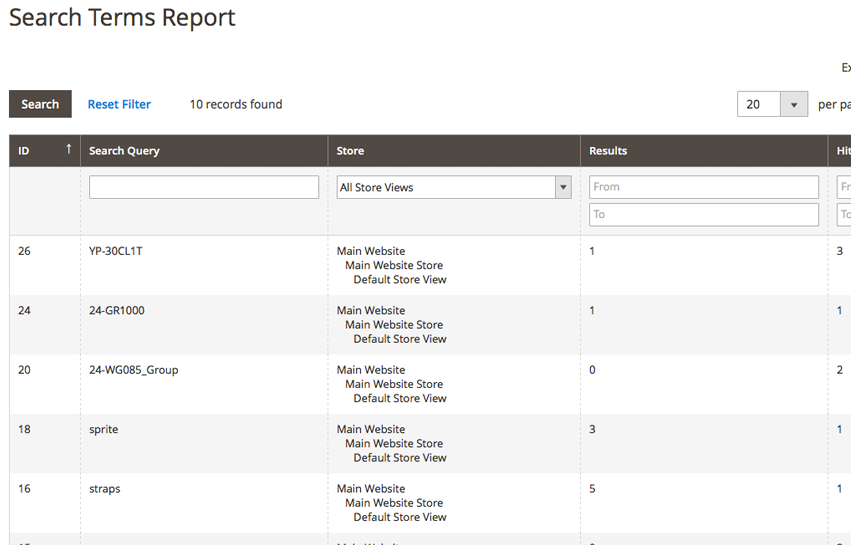Select the 24-WG085_Group search query row

pos(133,370)
